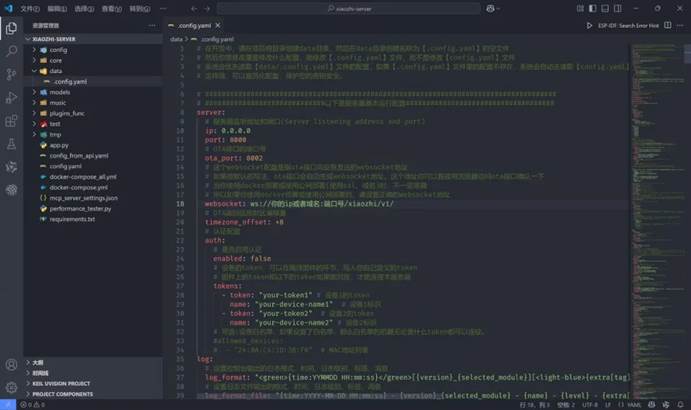Open the Testing flask view
Viewport: 691px width, 410px height.
tap(11, 144)
